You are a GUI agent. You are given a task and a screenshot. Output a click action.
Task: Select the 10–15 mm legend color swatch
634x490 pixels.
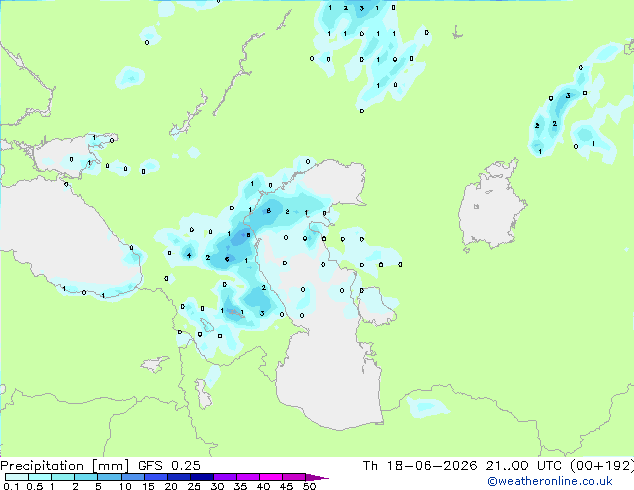pos(132,477)
